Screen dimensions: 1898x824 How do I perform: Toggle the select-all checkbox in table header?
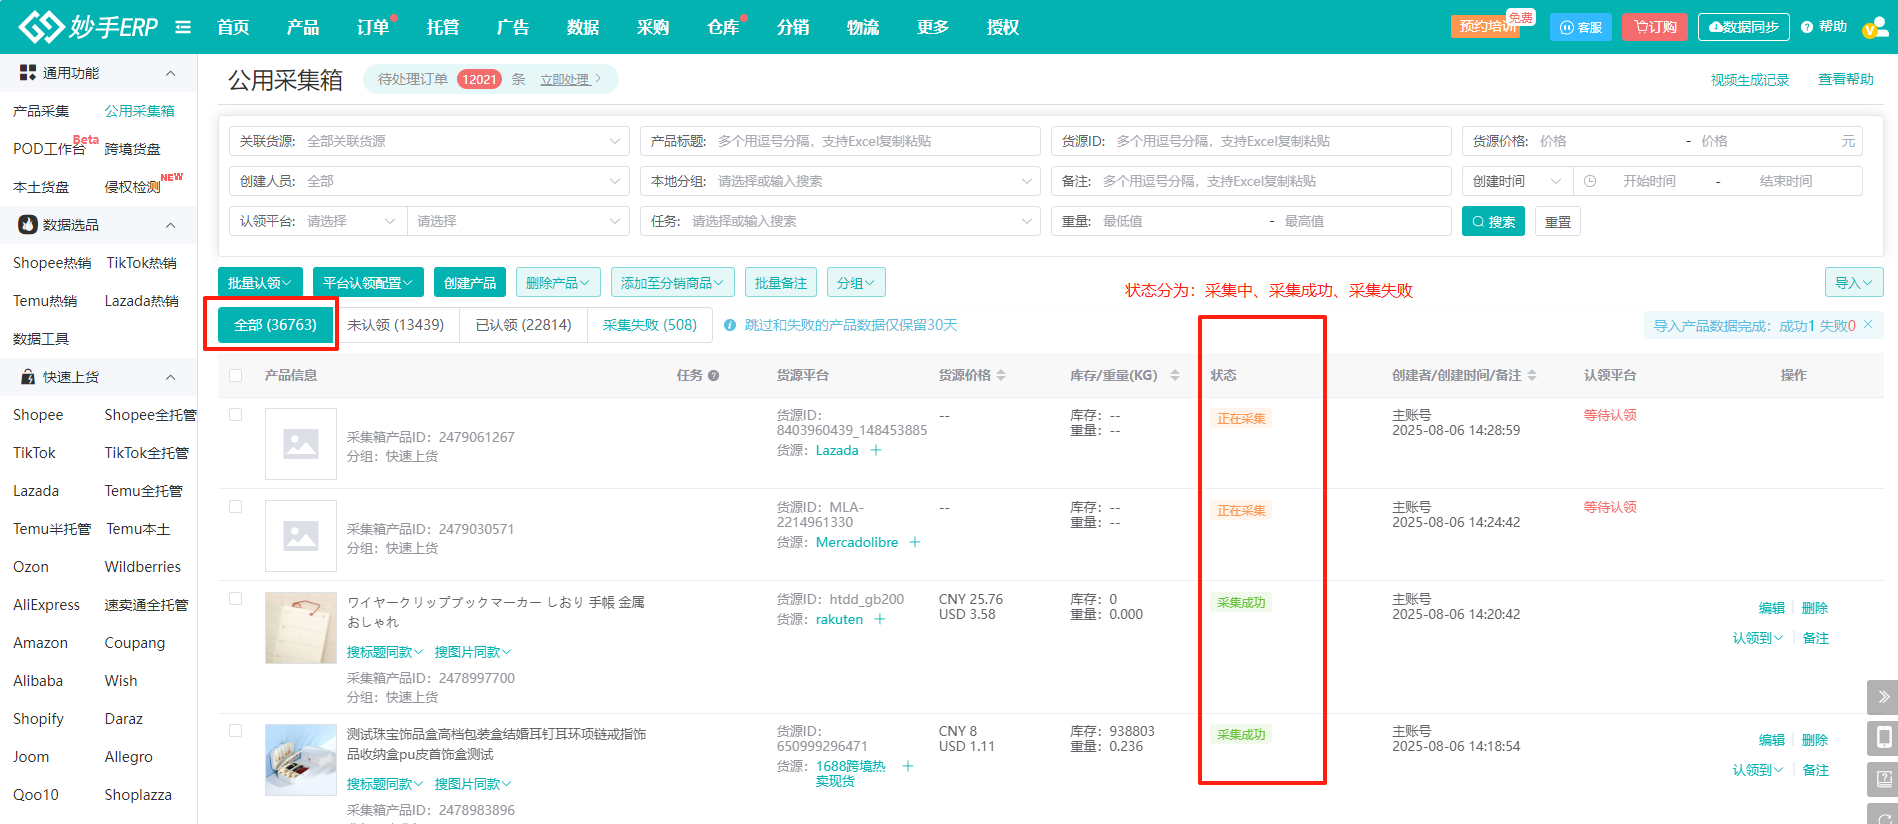click(x=236, y=375)
